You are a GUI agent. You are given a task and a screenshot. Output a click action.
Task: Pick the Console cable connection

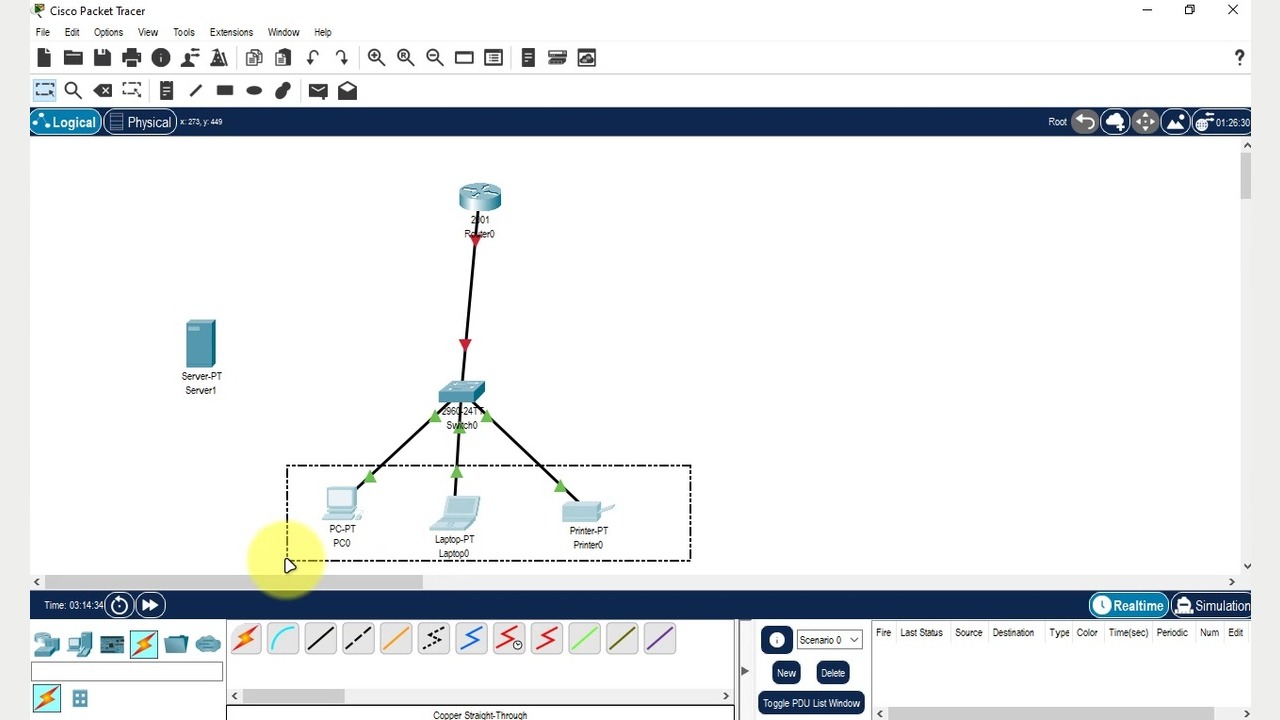click(283, 638)
